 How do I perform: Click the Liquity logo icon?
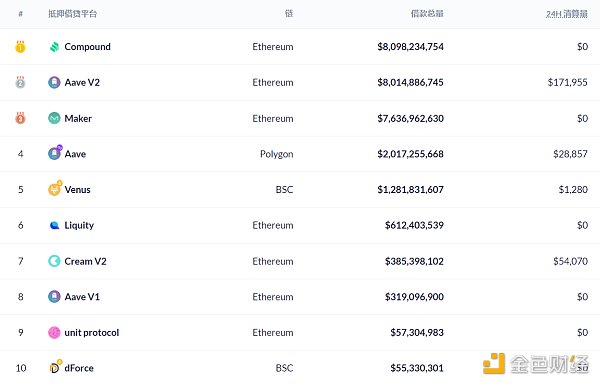pos(54,225)
